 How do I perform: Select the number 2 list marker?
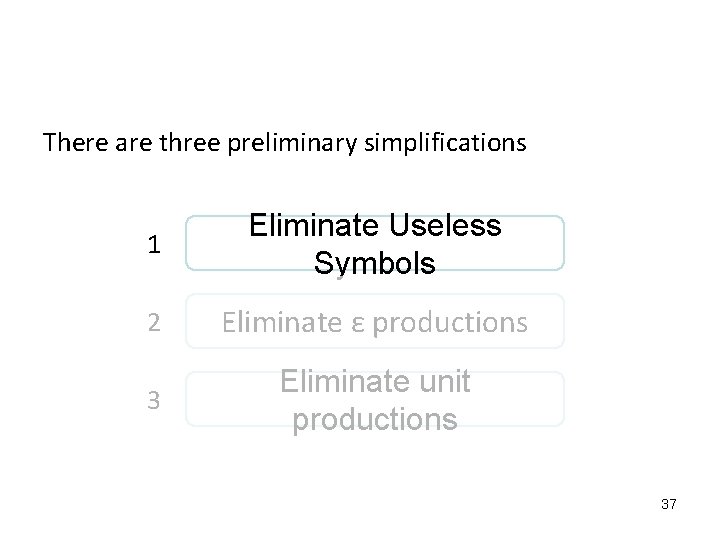click(x=150, y=321)
